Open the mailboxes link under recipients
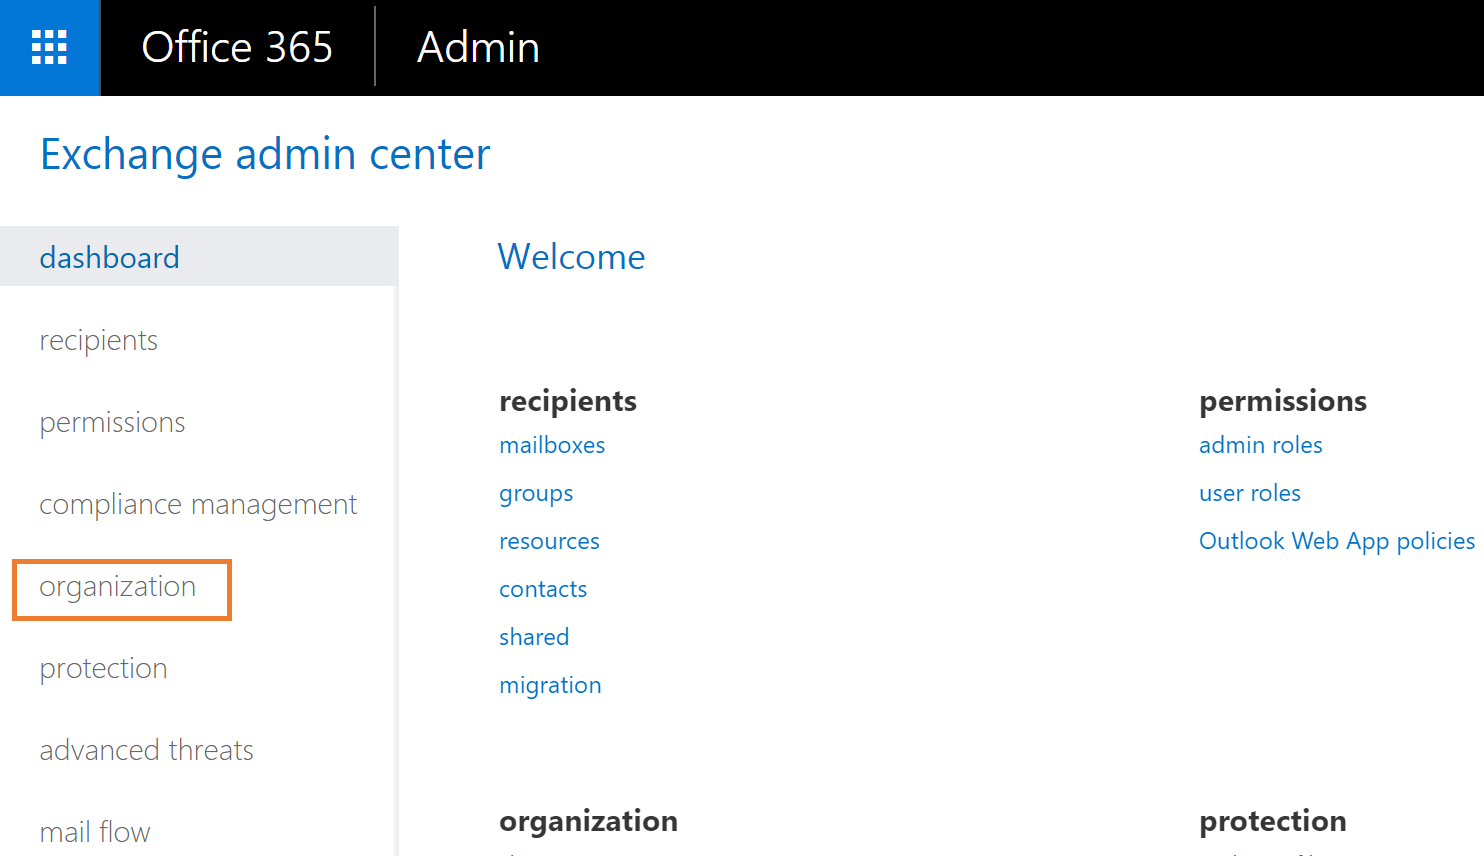 point(552,446)
